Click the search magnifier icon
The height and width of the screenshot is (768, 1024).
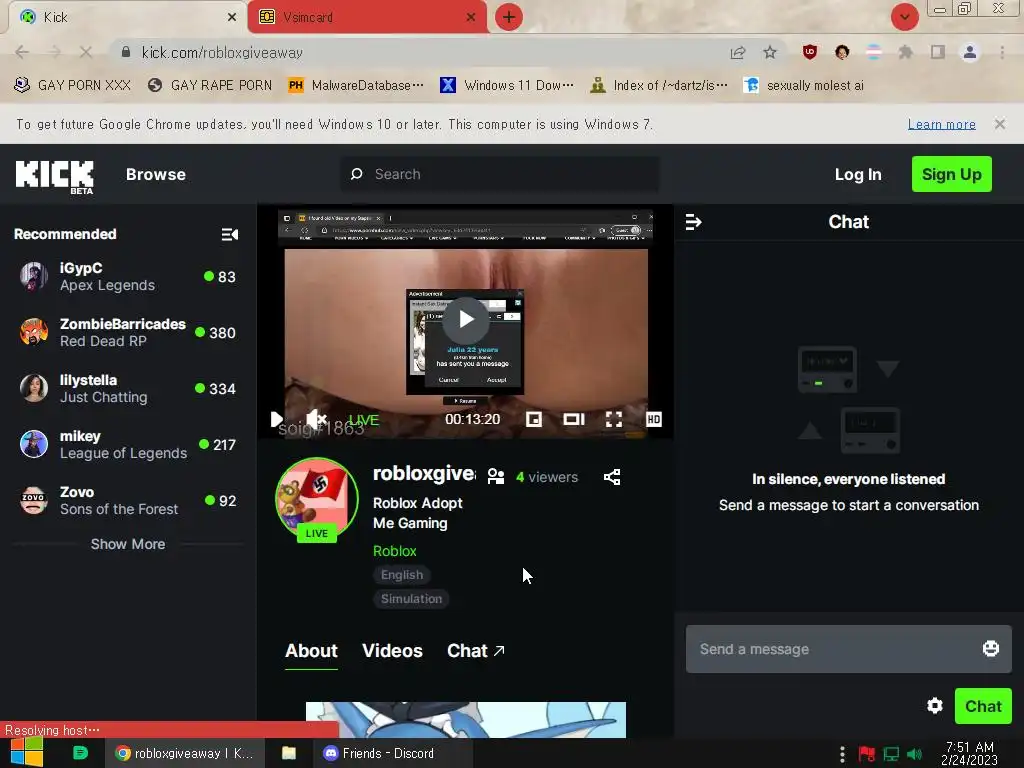pos(357,174)
